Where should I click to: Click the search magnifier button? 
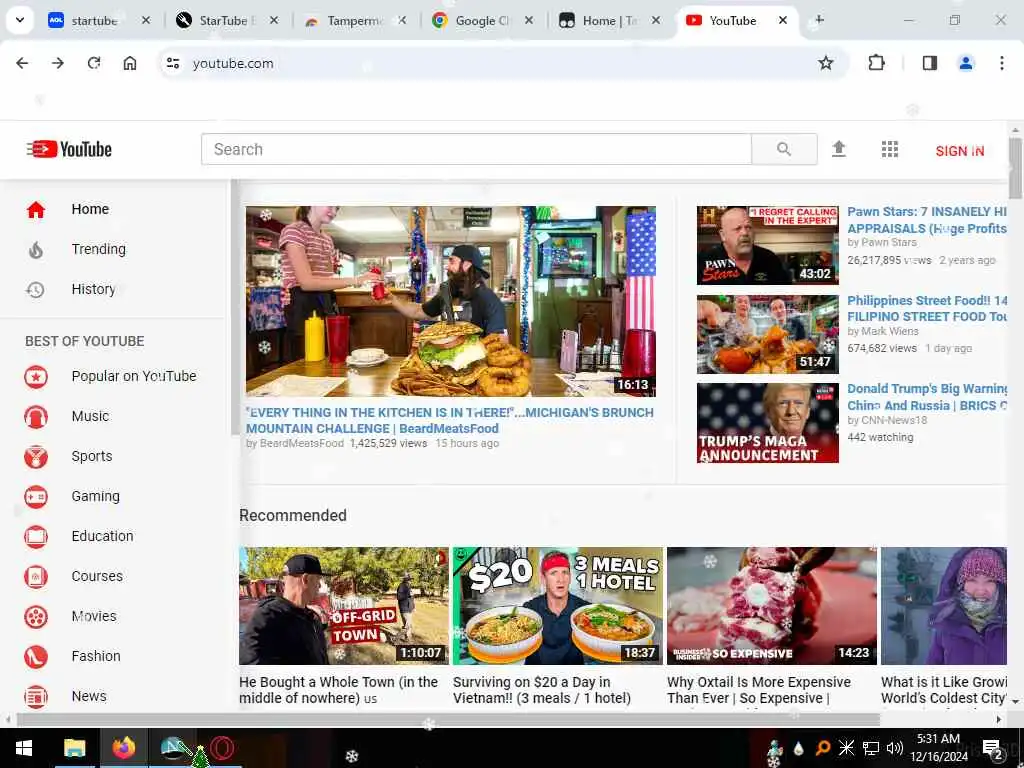[784, 150]
